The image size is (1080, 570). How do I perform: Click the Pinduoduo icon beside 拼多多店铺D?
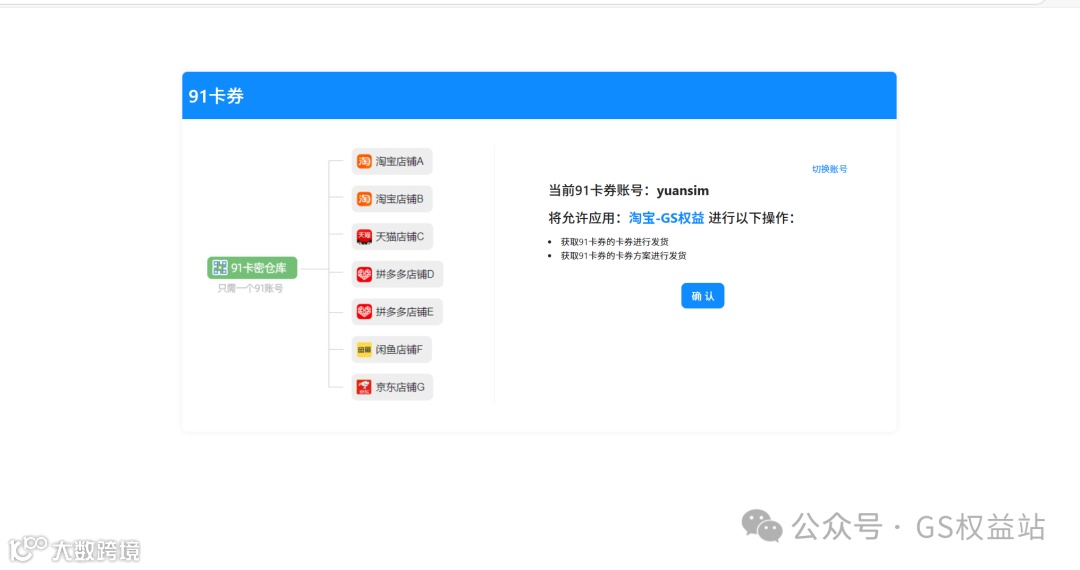click(x=364, y=274)
